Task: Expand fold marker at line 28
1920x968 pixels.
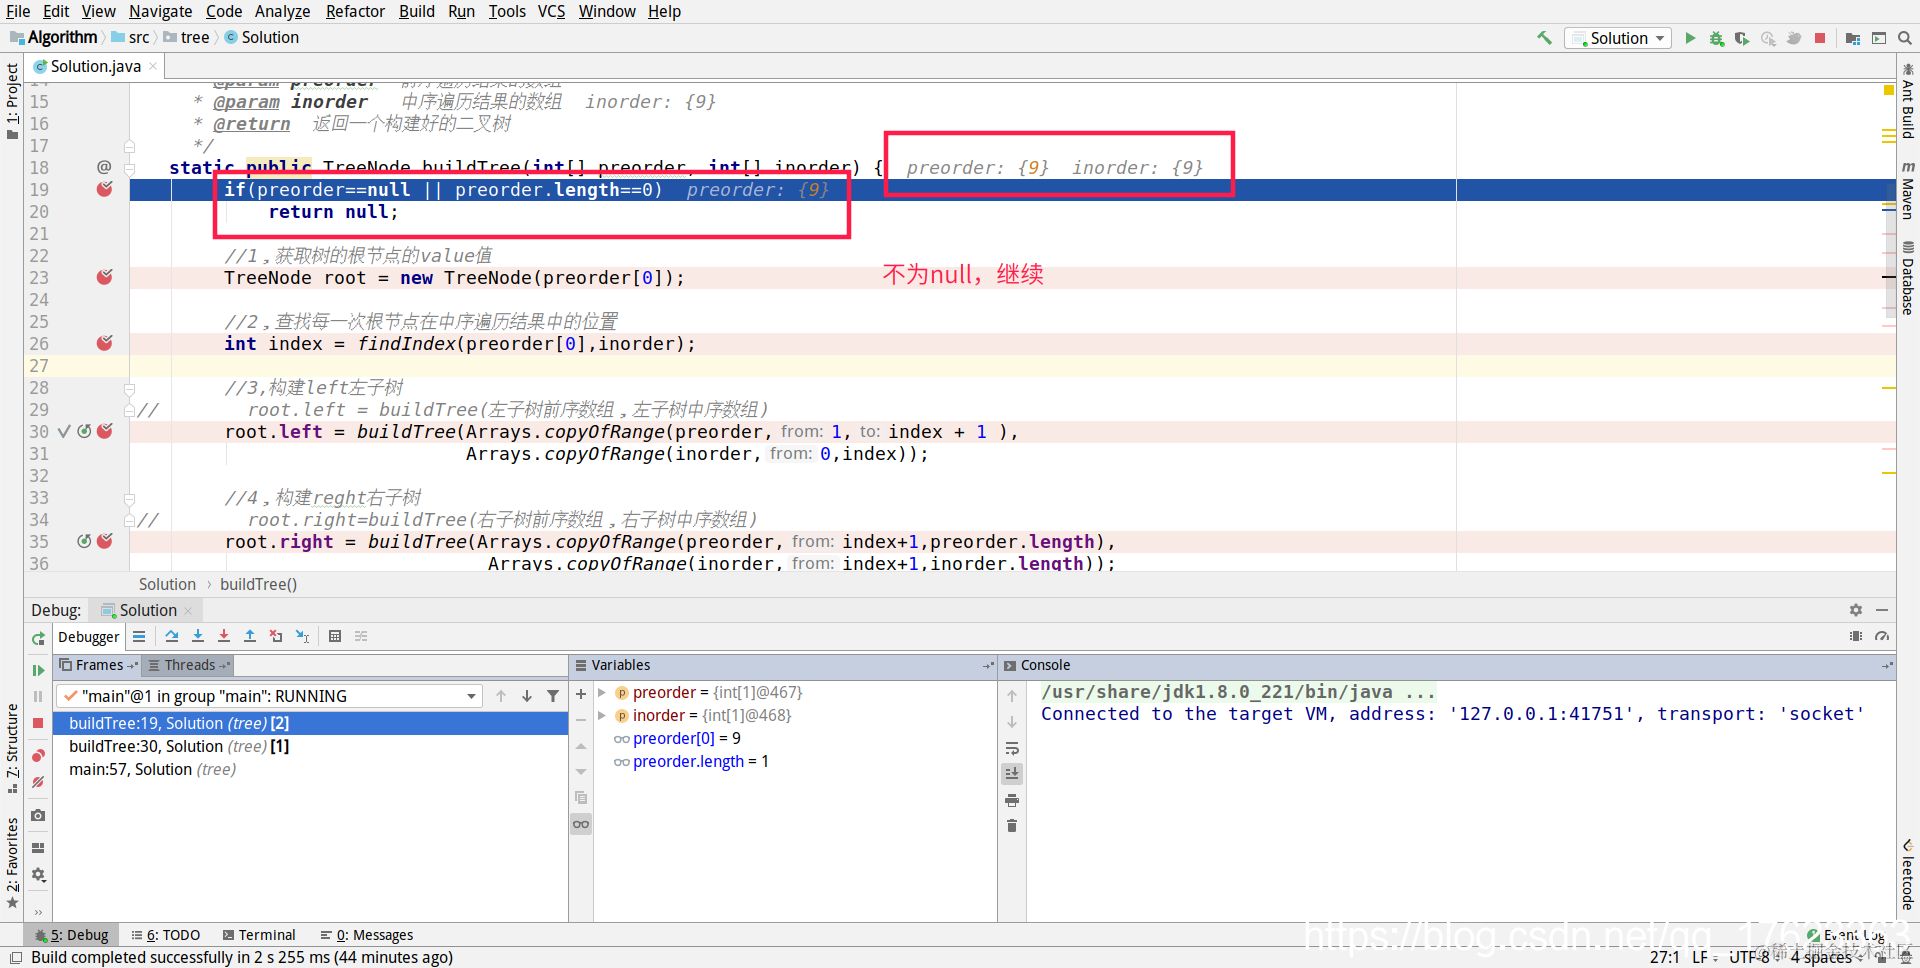Action: click(x=130, y=388)
